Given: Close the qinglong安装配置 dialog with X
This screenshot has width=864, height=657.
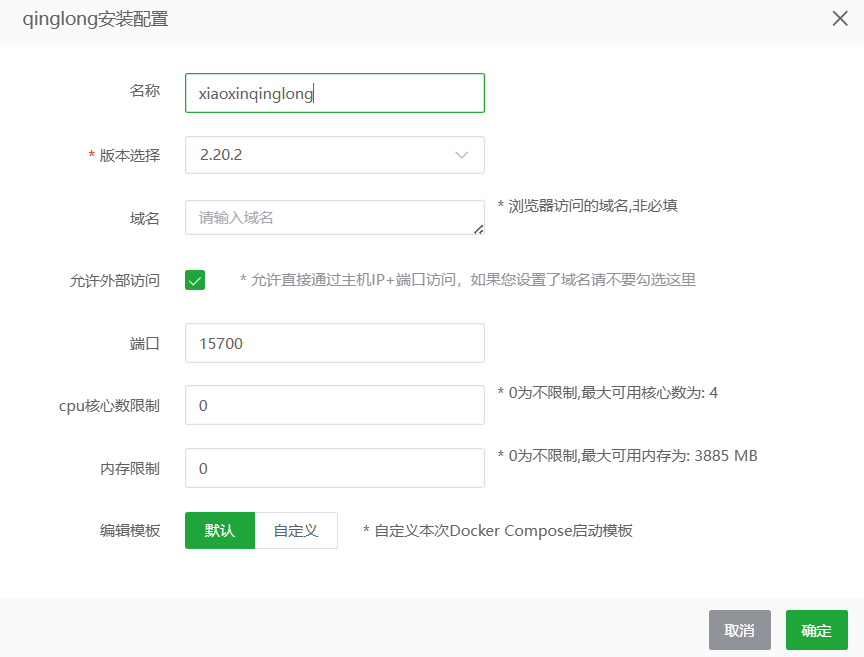Looking at the screenshot, I should click(x=840, y=19).
